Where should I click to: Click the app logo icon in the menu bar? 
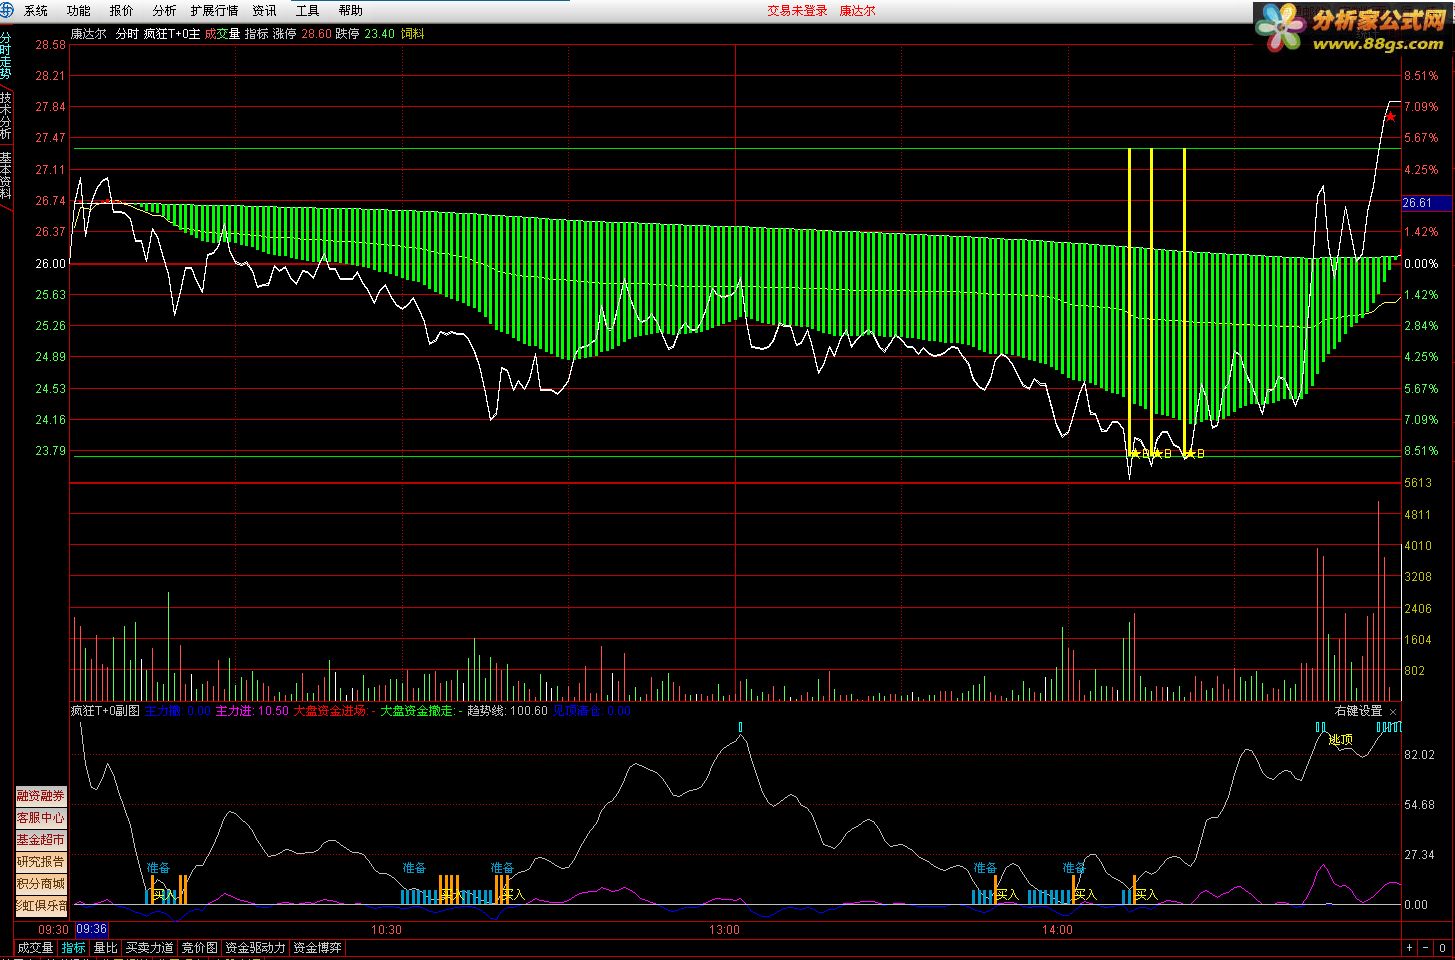[x=8, y=10]
